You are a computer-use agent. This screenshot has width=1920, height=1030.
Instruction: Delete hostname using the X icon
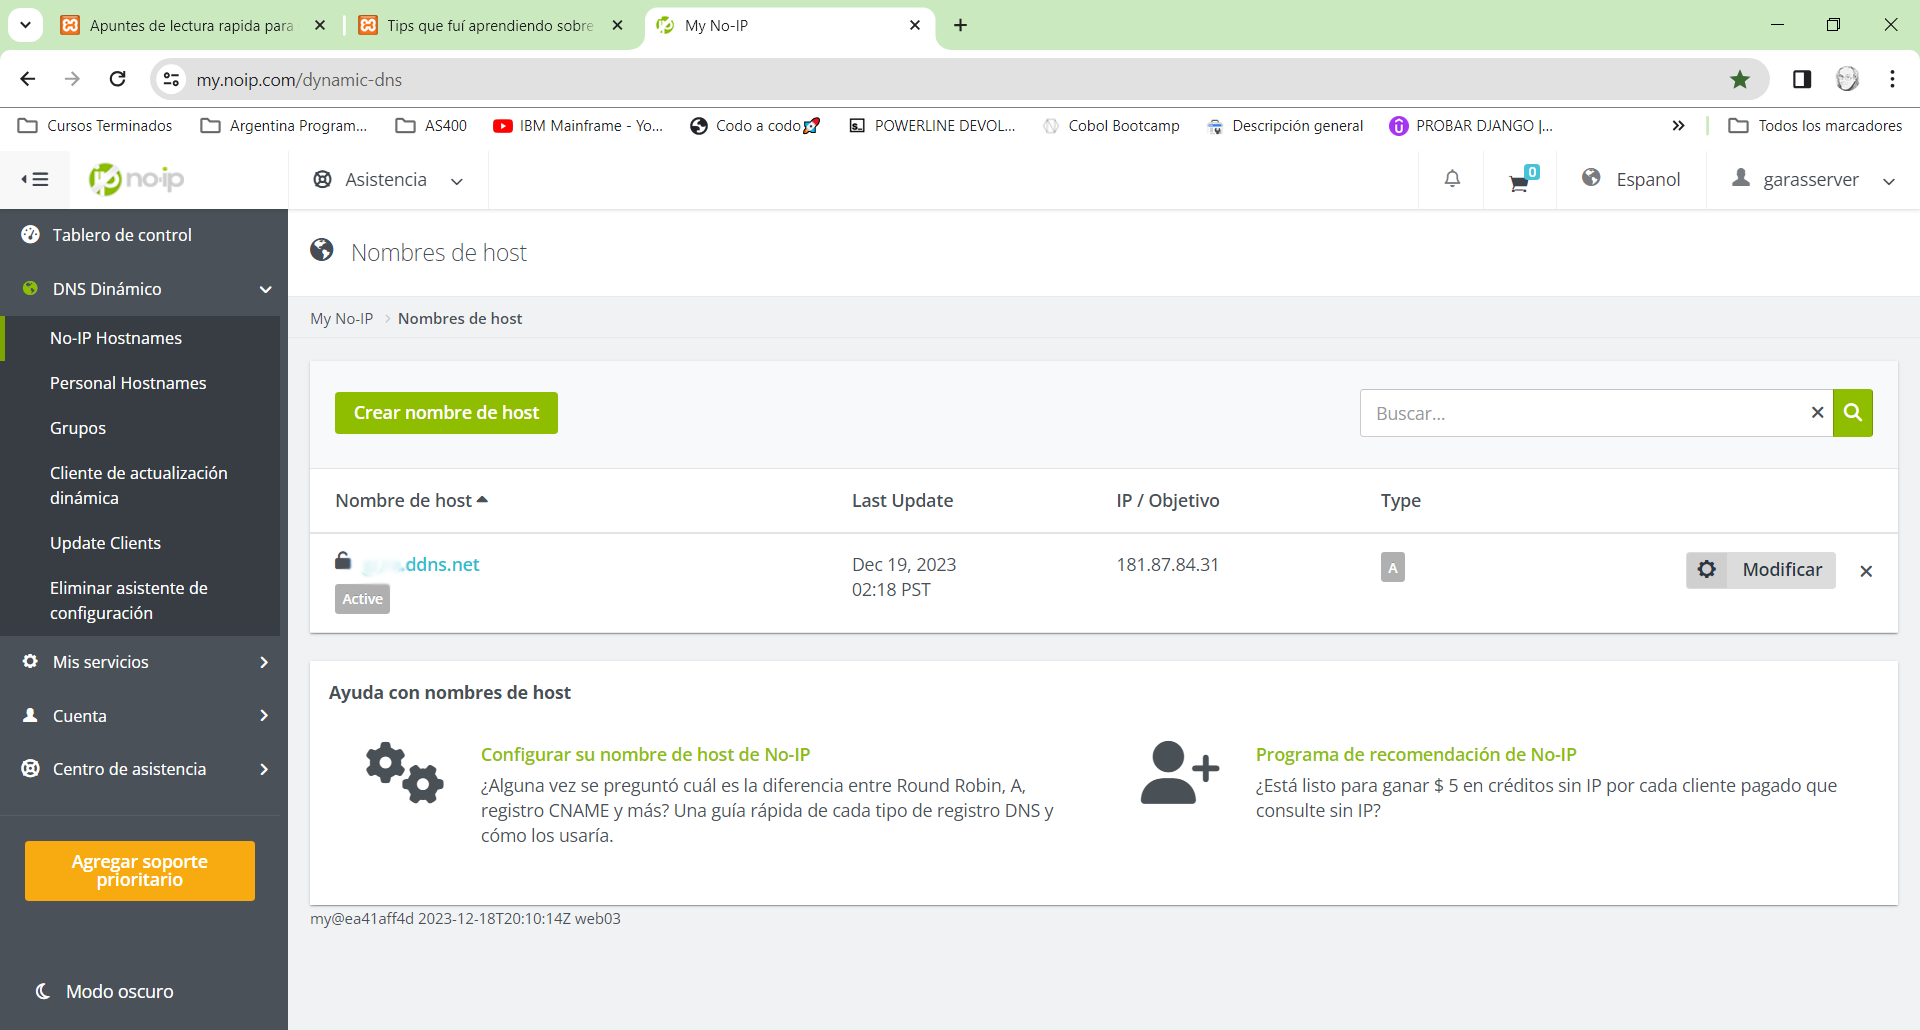[1866, 571]
